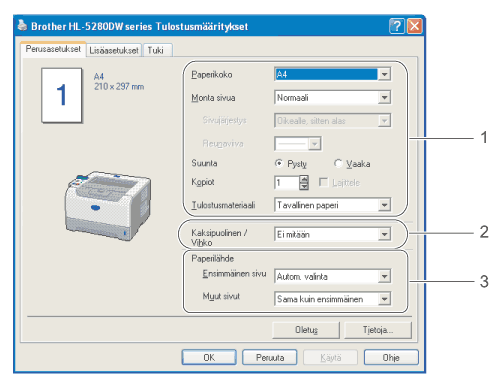Click the page preview thumbnail showing 1
The width and height of the screenshot is (495, 387).
[x=62, y=95]
